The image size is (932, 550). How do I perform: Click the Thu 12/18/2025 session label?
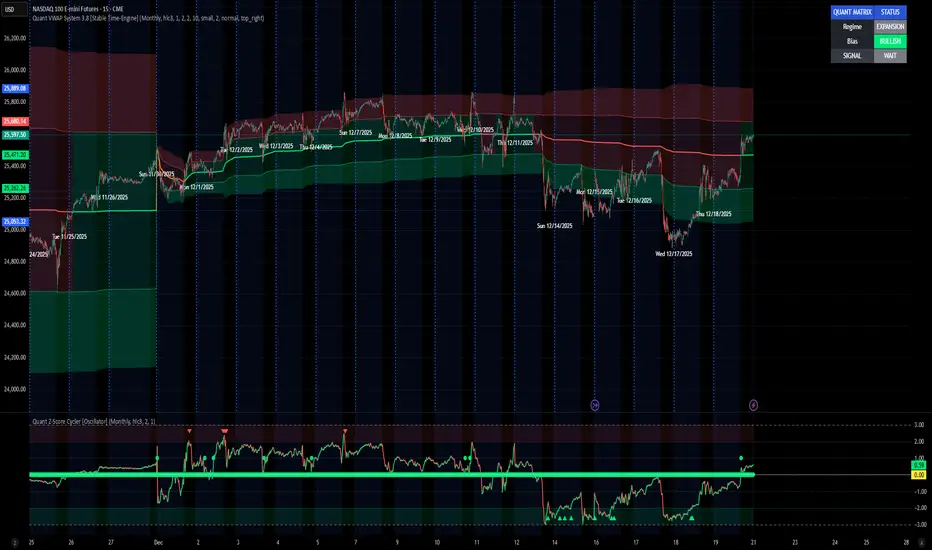click(714, 214)
